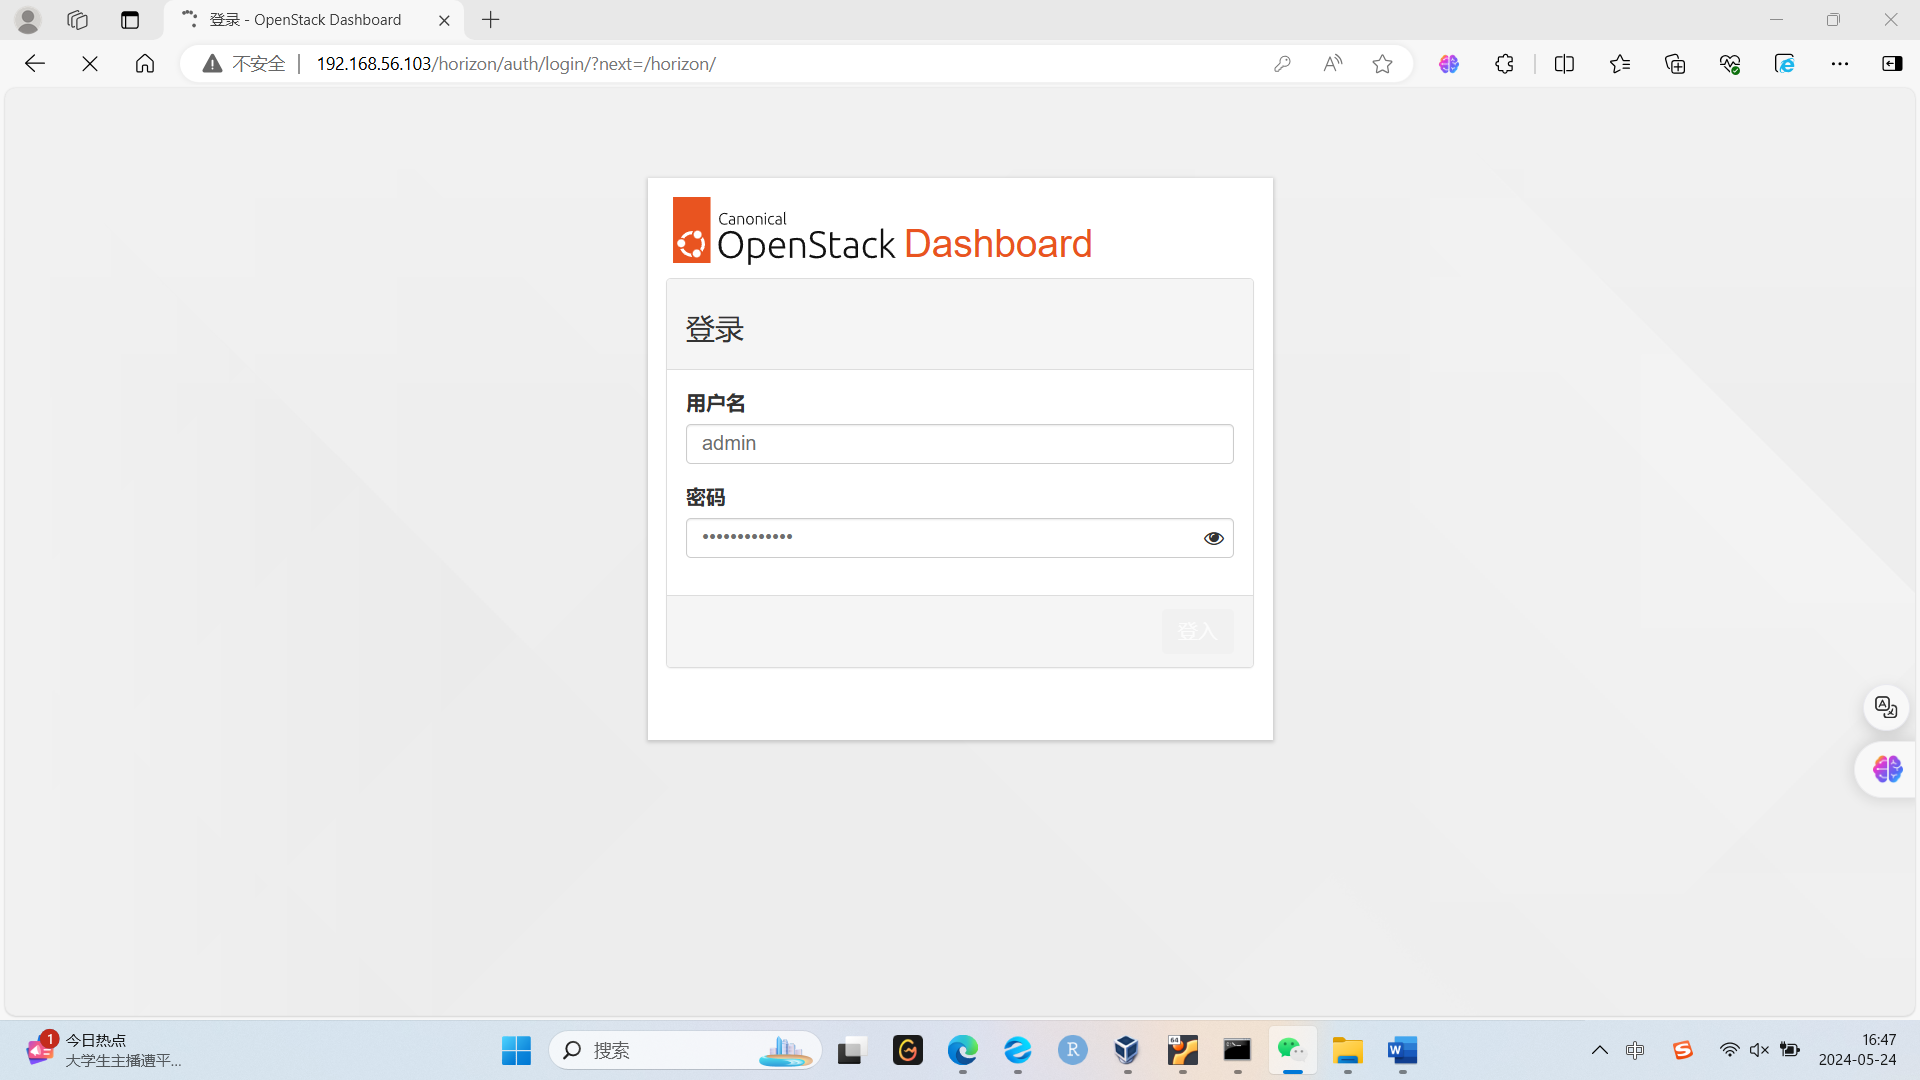Activate Read Aloud icon in address bar
1920x1080 pixels.
(x=1332, y=64)
